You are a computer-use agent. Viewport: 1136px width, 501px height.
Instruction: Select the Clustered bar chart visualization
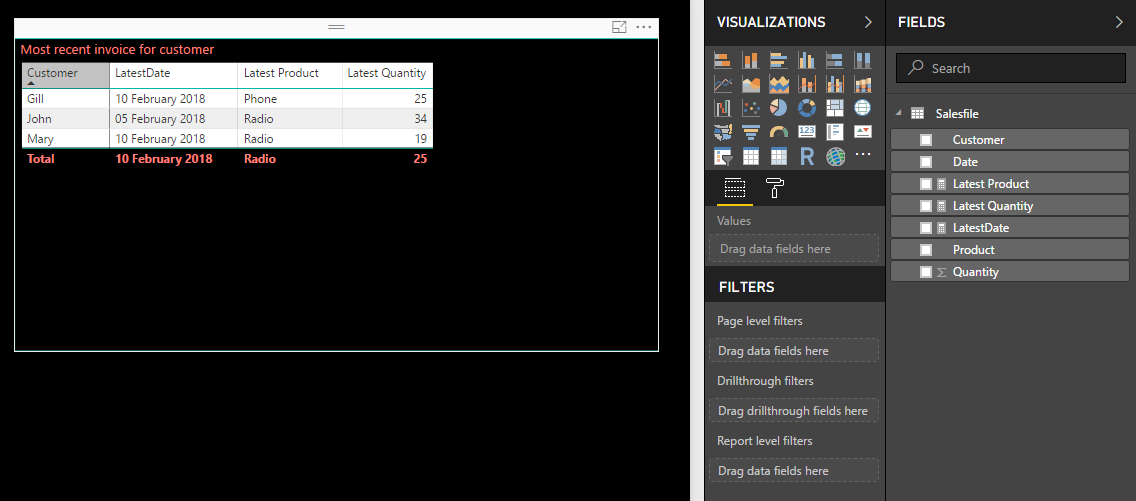click(x=779, y=60)
